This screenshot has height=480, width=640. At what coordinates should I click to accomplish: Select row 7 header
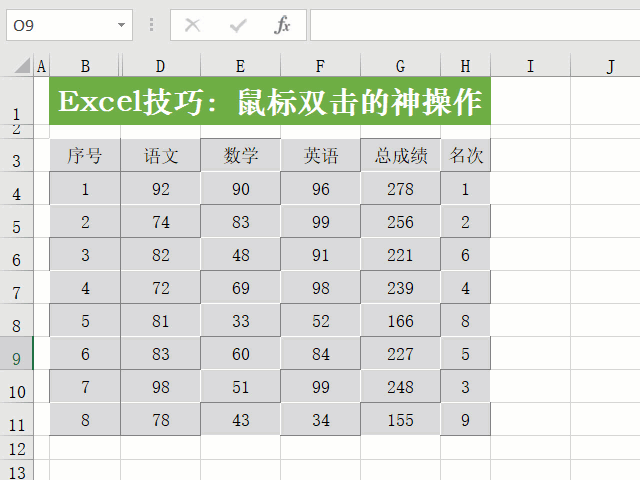pos(16,287)
